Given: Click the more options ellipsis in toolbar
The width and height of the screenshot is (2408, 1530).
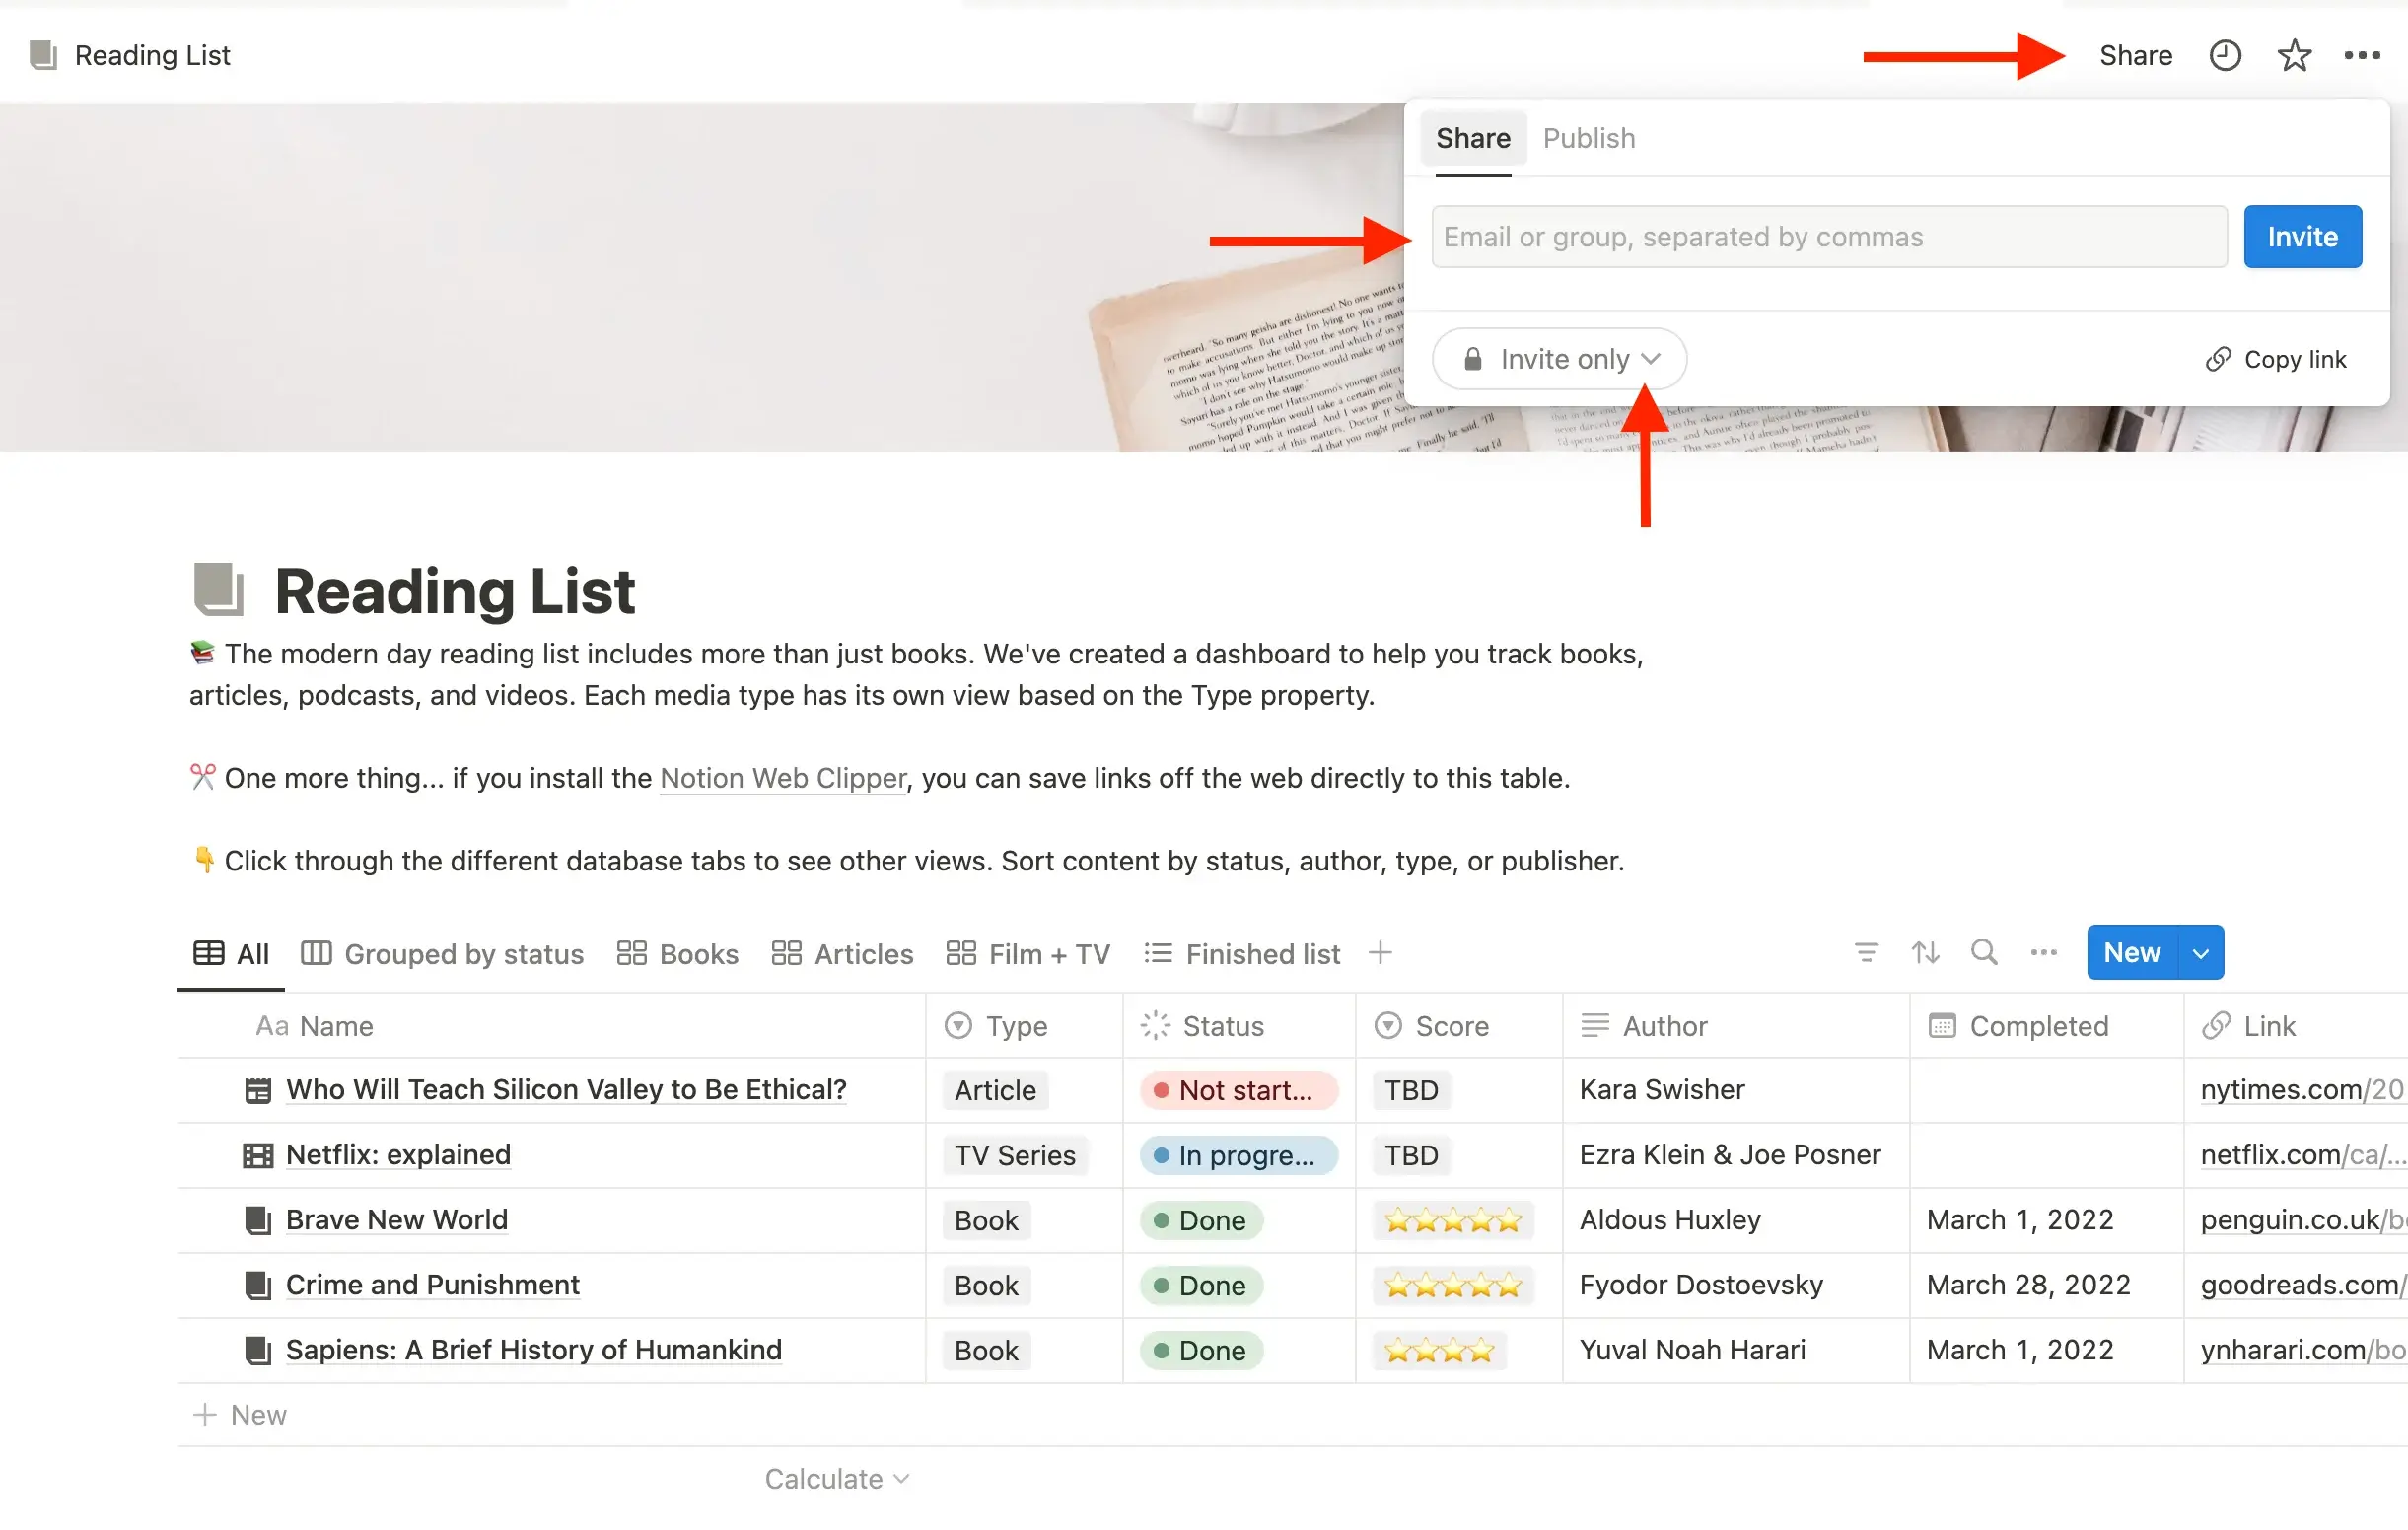Looking at the screenshot, I should coord(2363,54).
